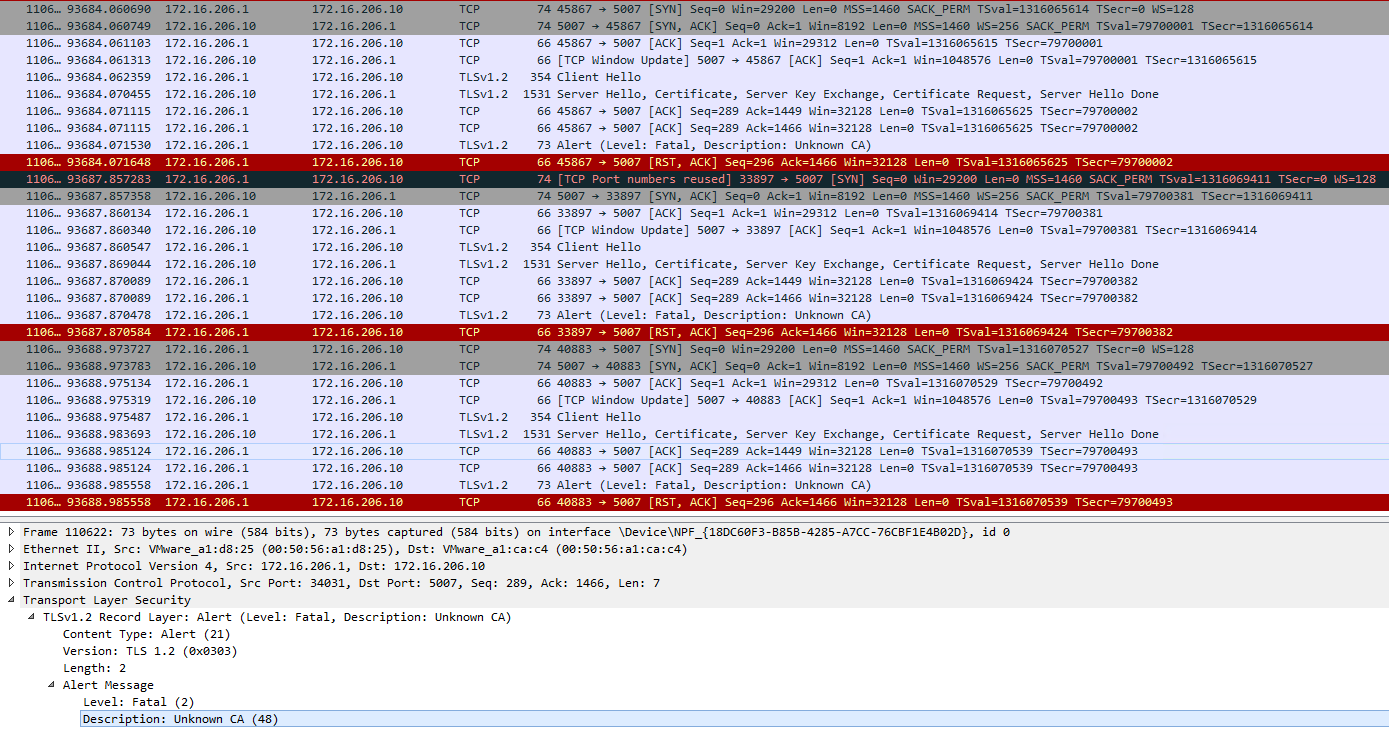Select the SYN packet at time 93688.973727
Screen dimensions: 1389x742
click(x=694, y=349)
